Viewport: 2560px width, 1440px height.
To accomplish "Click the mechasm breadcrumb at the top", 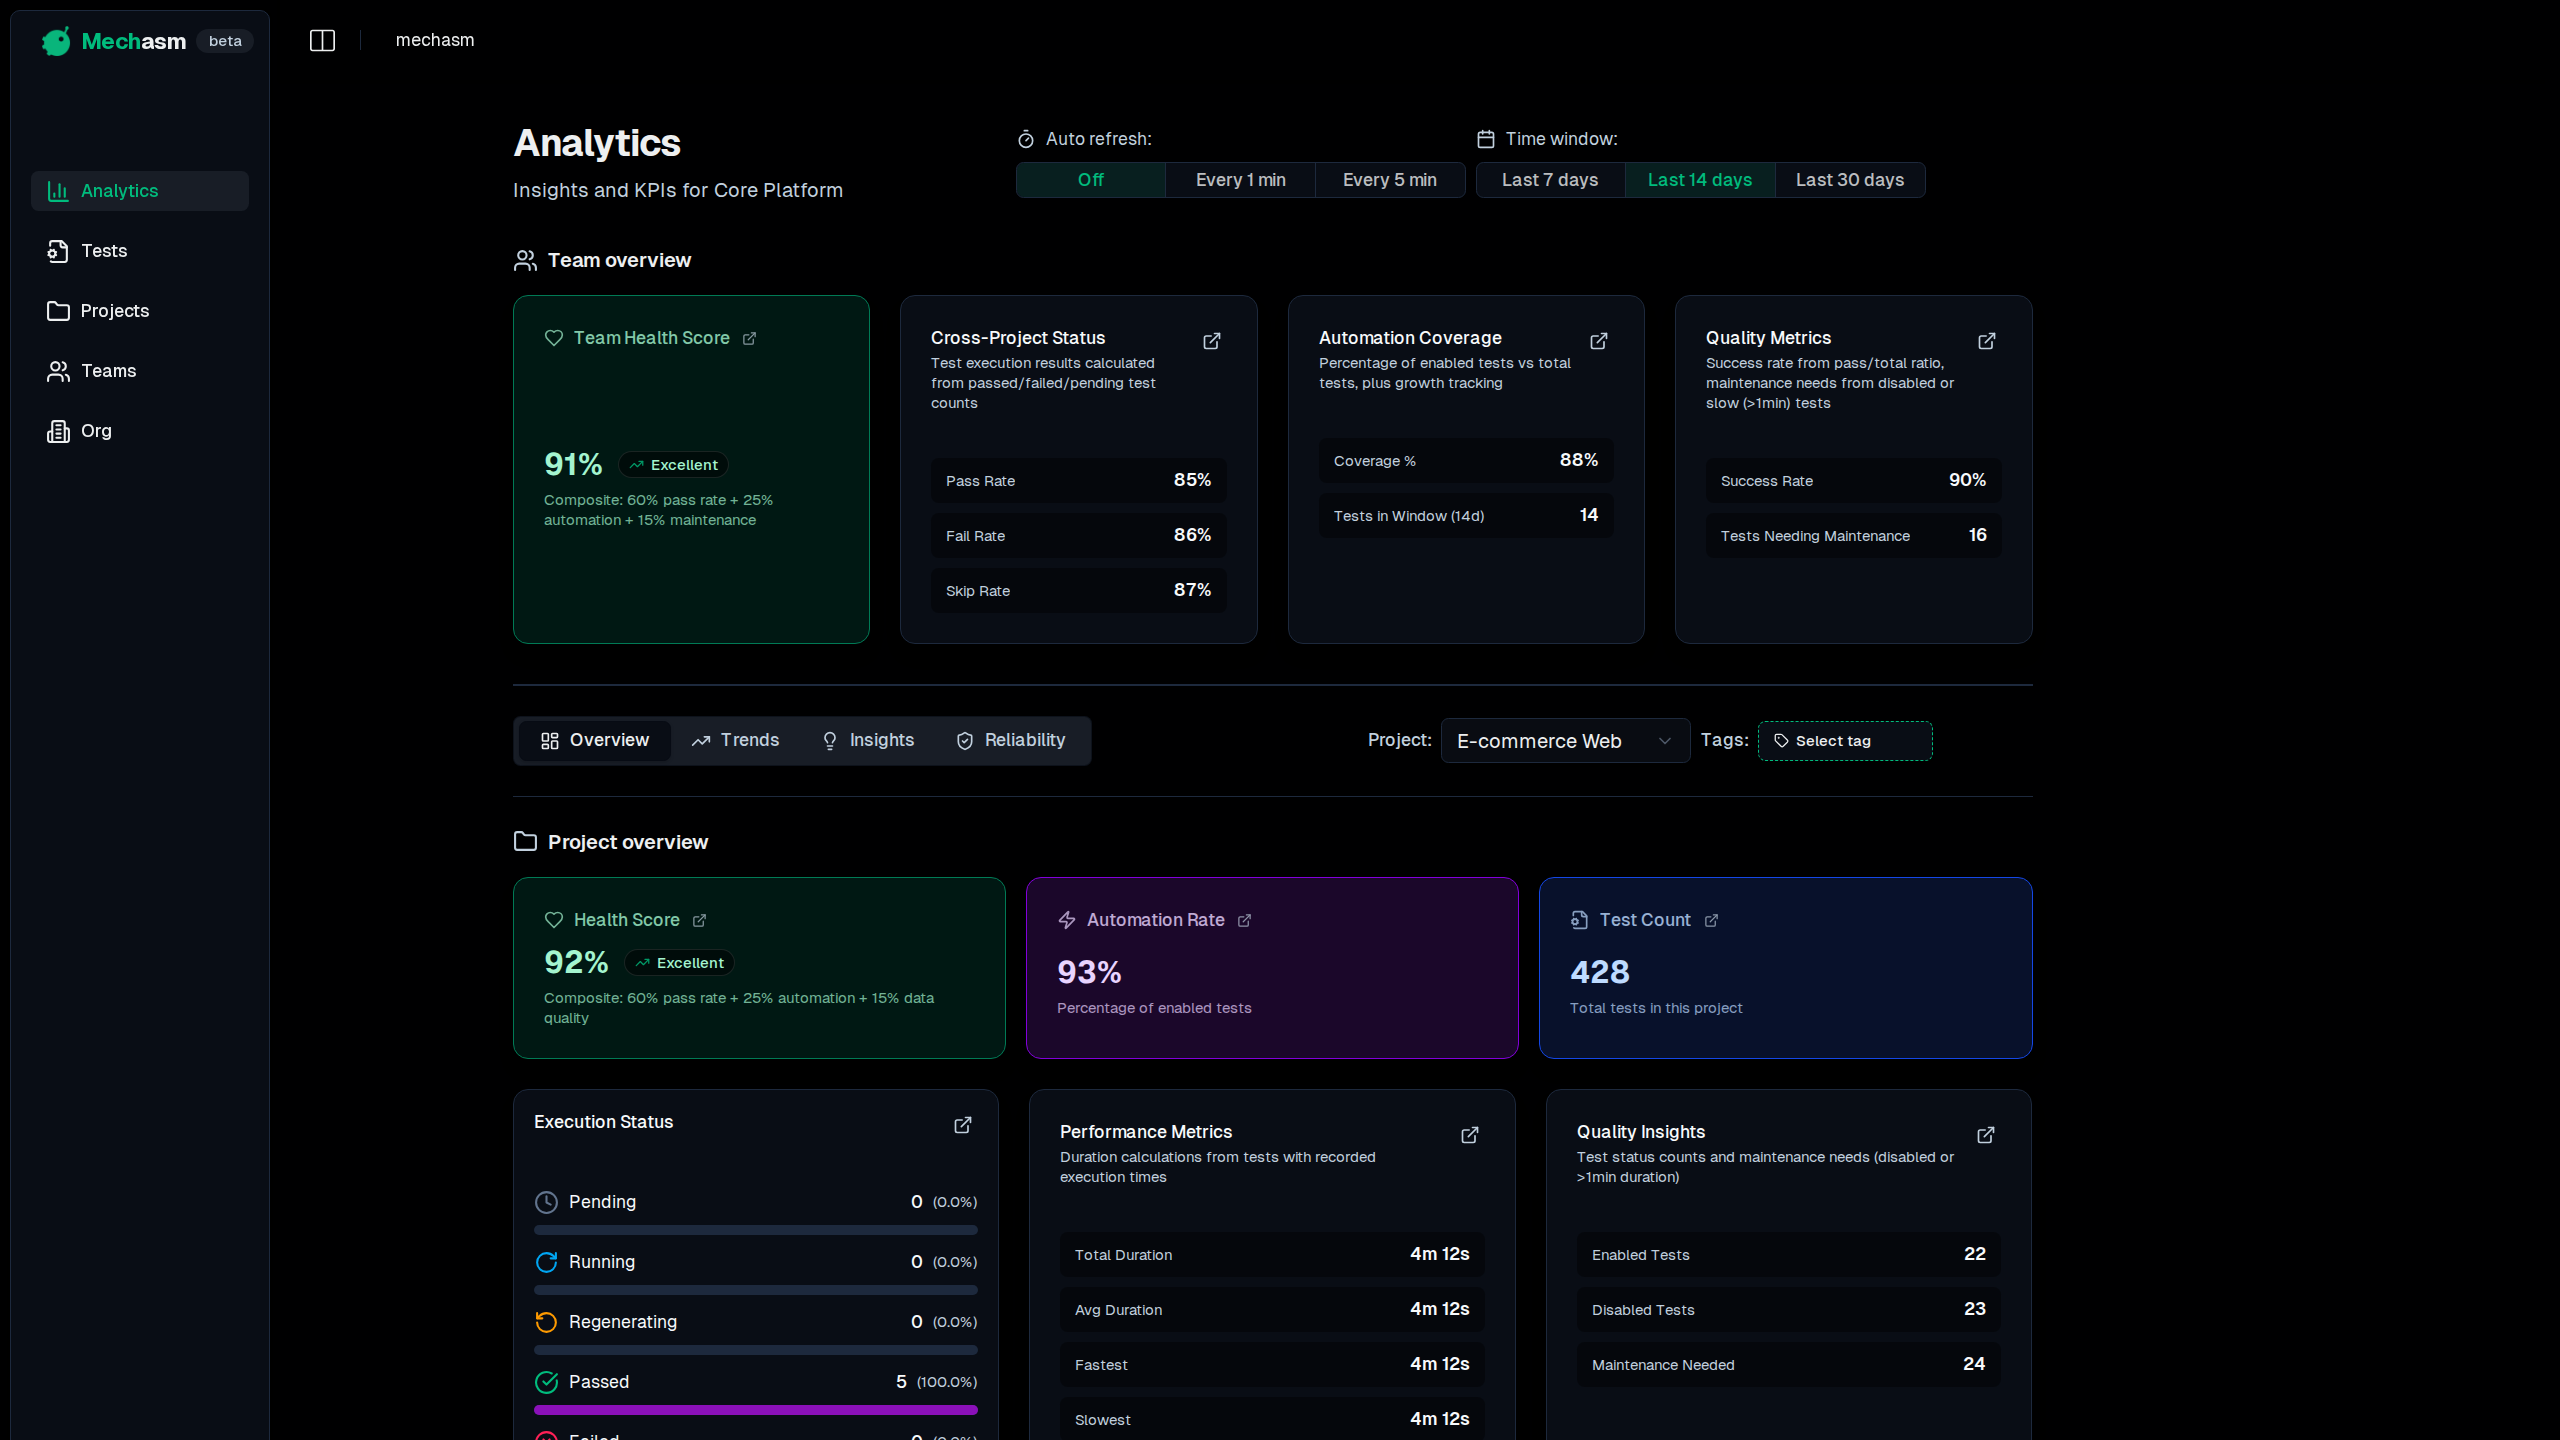I will [x=434, y=40].
